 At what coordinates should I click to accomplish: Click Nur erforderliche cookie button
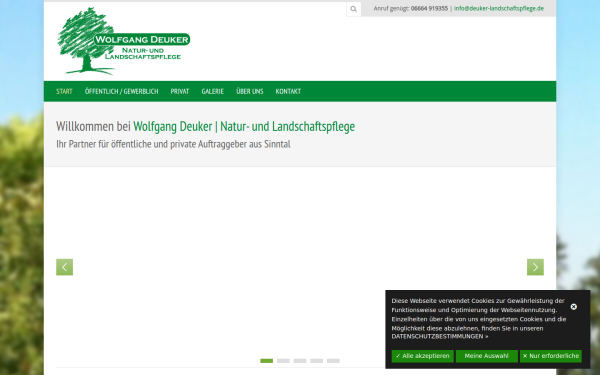[x=551, y=356]
